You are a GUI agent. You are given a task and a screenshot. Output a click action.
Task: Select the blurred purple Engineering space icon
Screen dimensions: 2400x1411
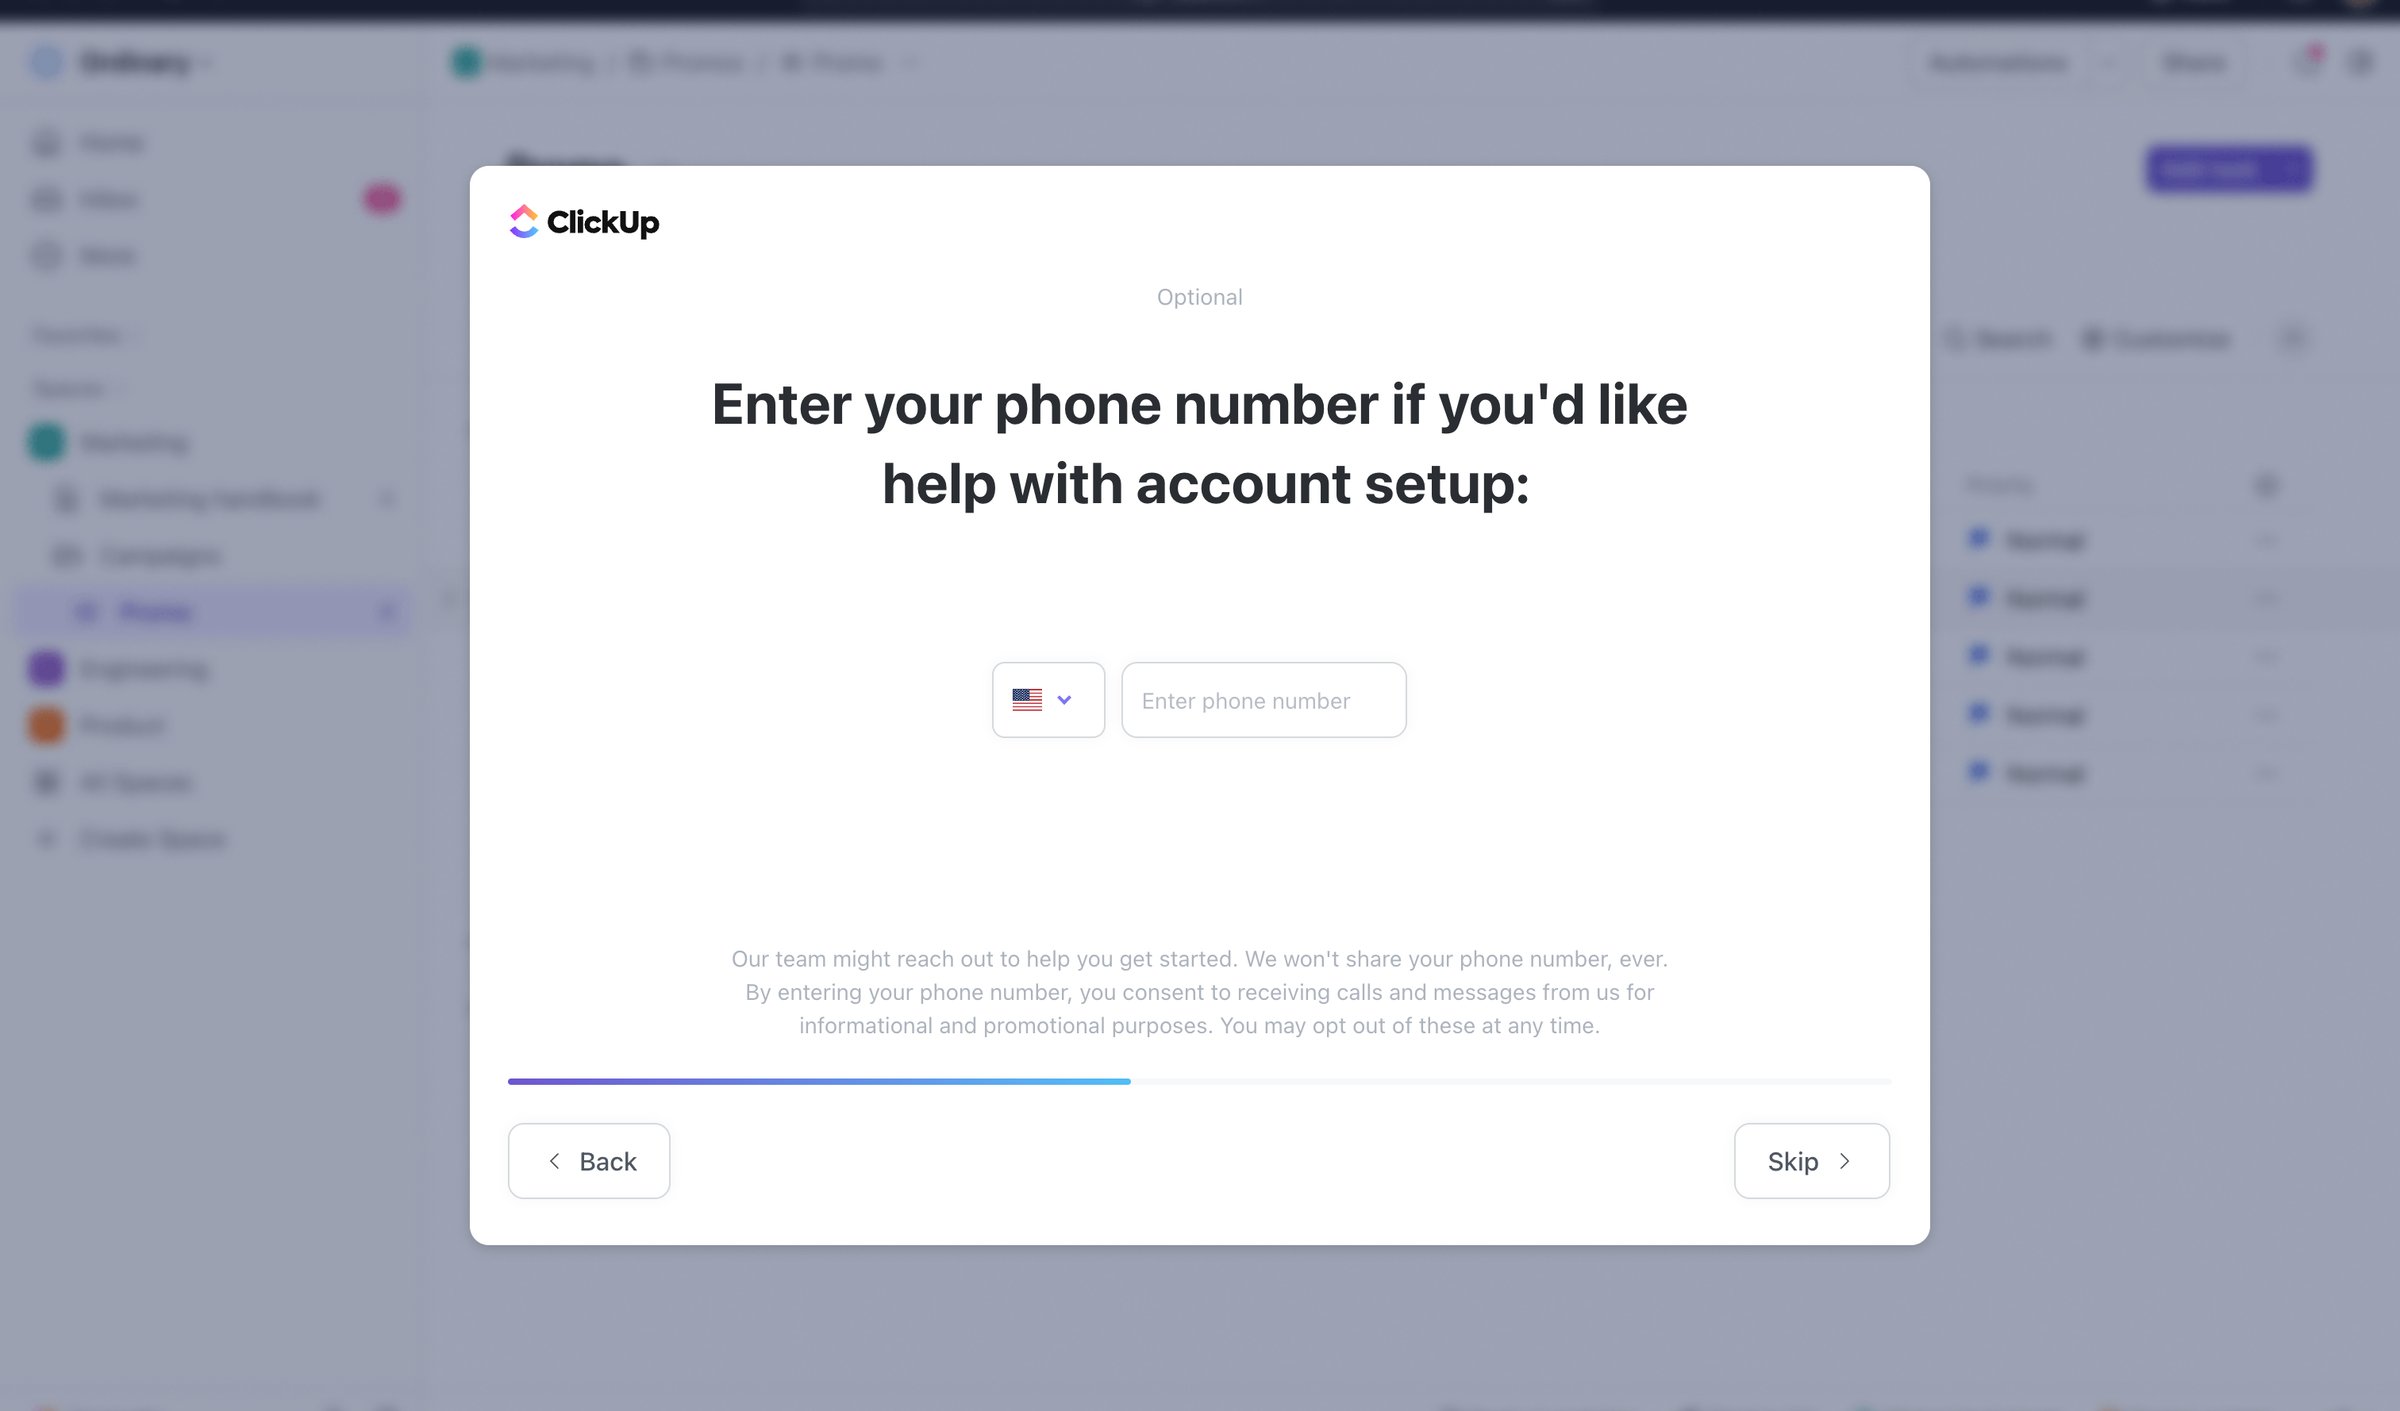46,668
